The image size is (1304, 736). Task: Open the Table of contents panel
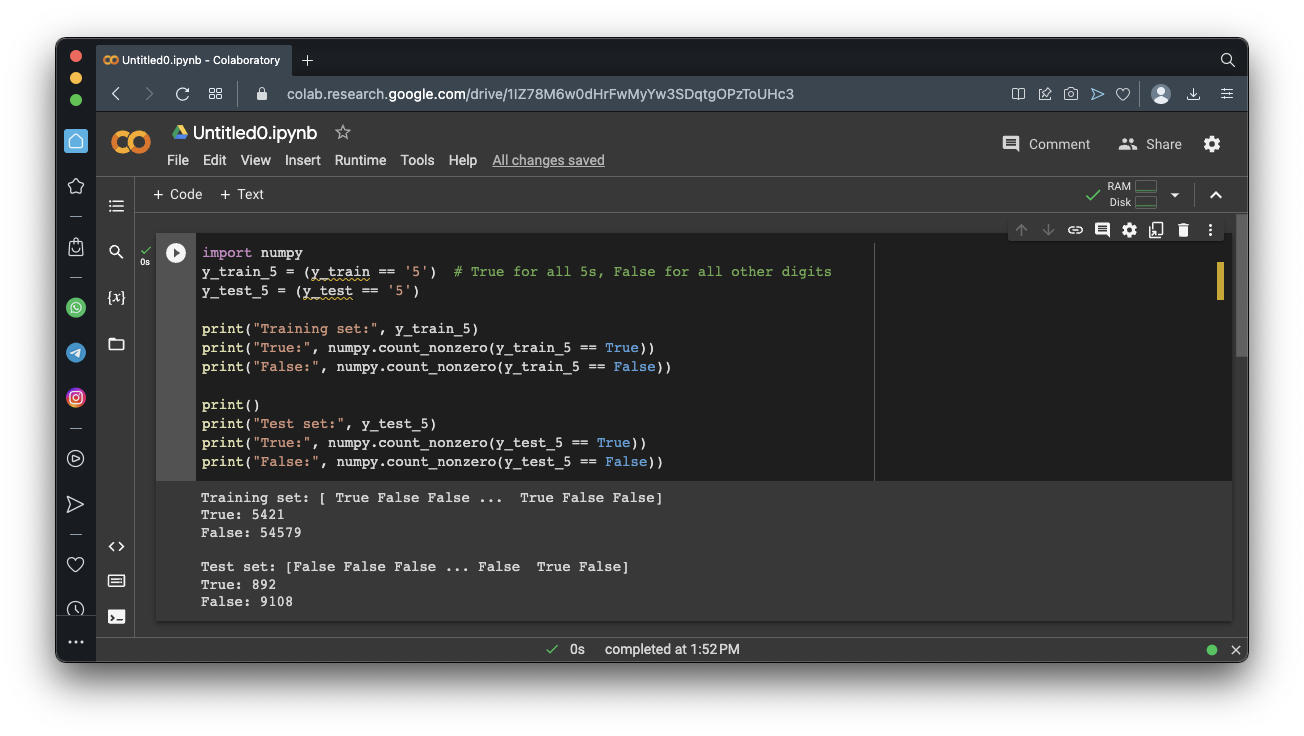pyautogui.click(x=116, y=206)
